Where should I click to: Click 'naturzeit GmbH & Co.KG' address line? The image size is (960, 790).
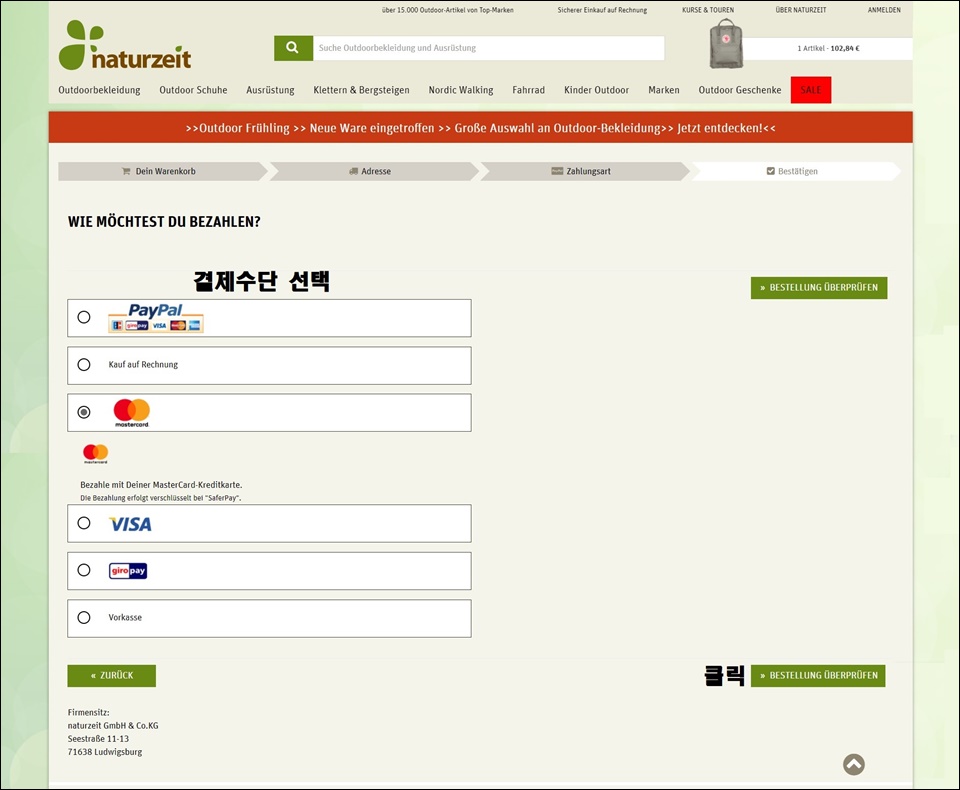pos(113,726)
